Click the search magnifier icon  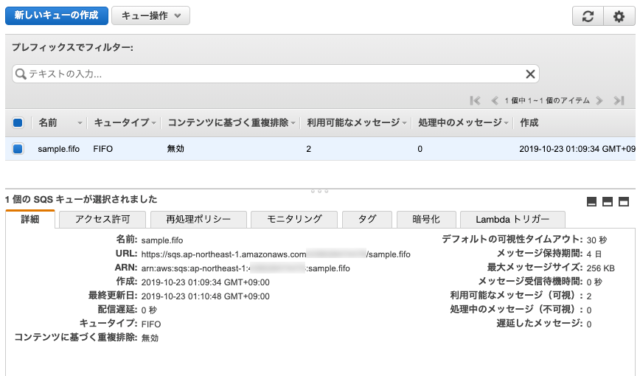coord(20,74)
